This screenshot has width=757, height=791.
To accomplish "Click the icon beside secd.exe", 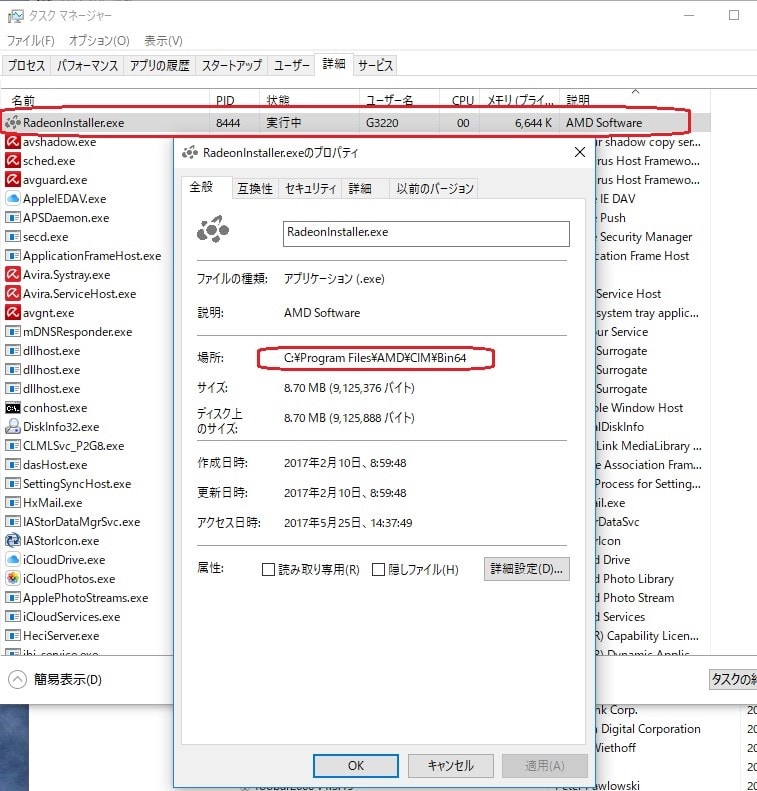I will pos(13,237).
